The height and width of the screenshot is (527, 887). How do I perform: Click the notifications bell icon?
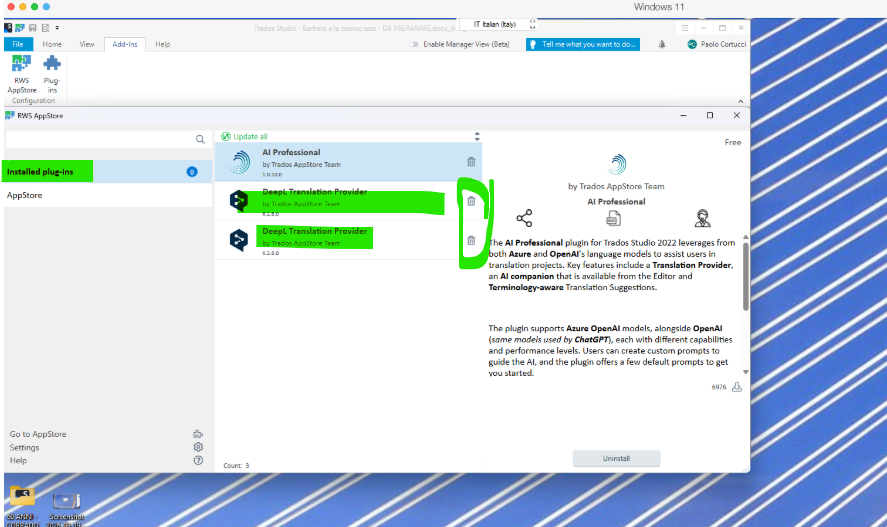tap(662, 44)
